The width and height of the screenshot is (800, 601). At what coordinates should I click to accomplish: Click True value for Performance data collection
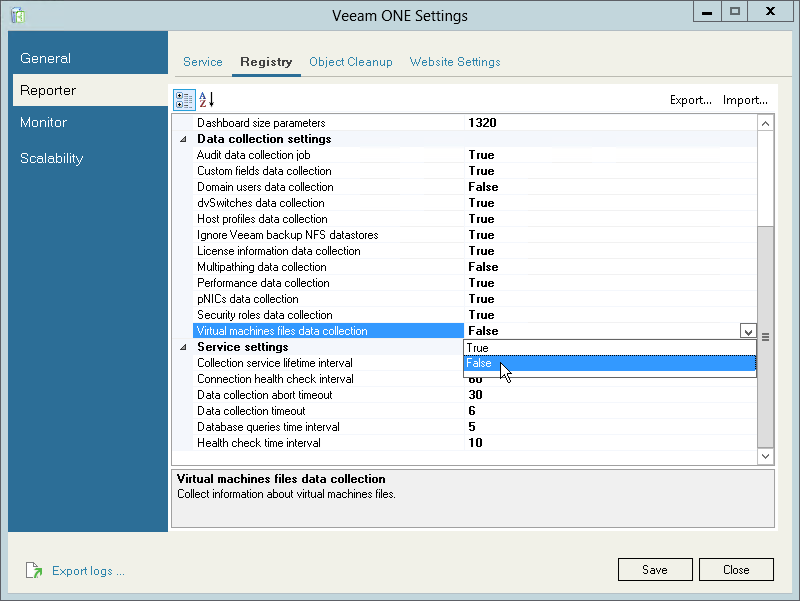(482, 283)
